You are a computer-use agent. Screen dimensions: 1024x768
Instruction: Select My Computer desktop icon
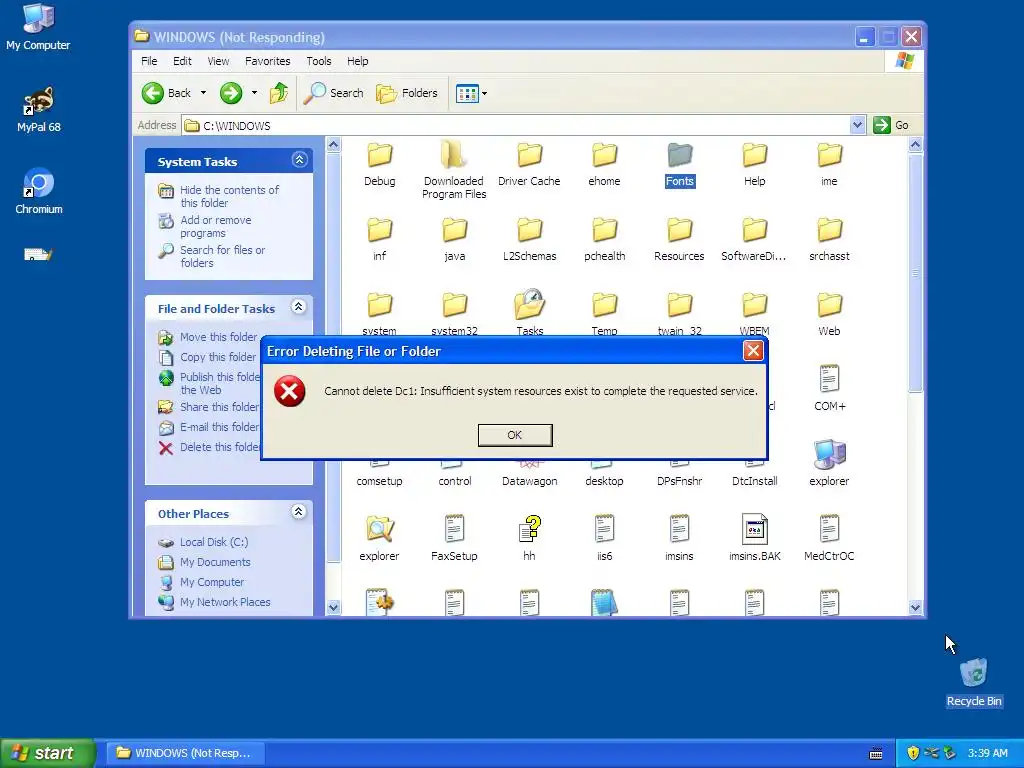(x=38, y=27)
